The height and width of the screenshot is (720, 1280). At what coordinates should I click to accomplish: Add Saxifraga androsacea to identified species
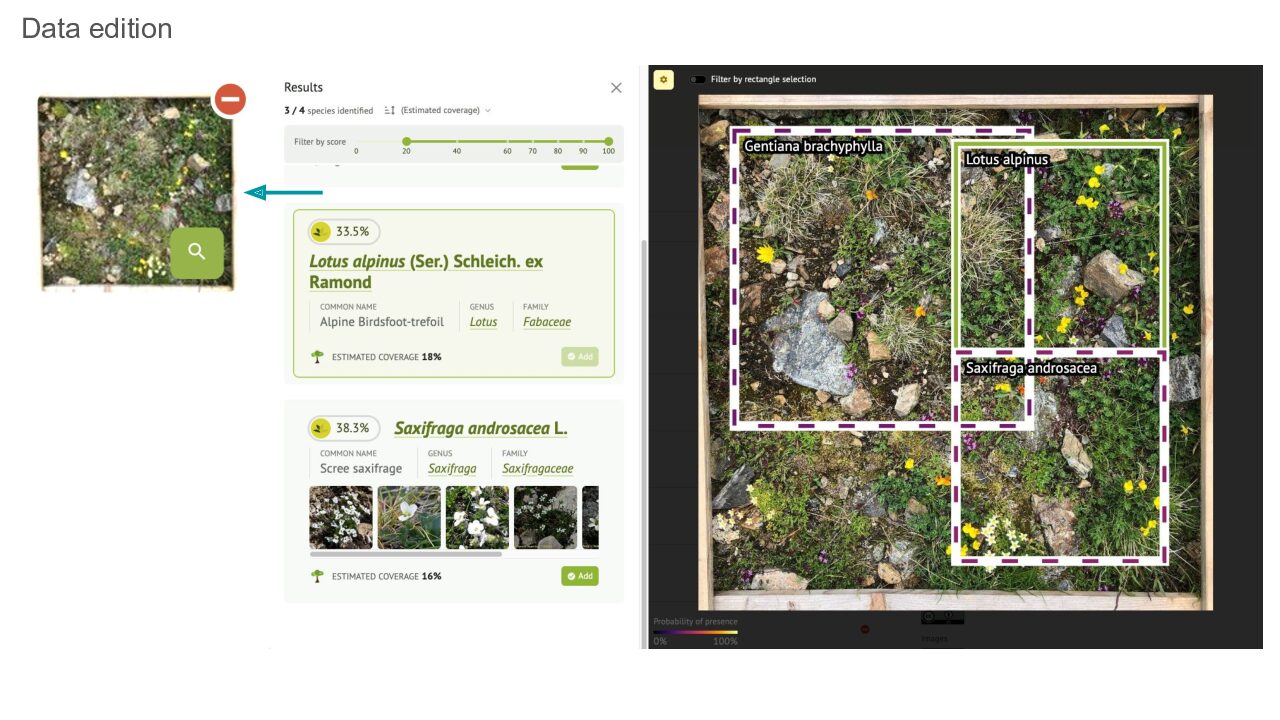(579, 576)
